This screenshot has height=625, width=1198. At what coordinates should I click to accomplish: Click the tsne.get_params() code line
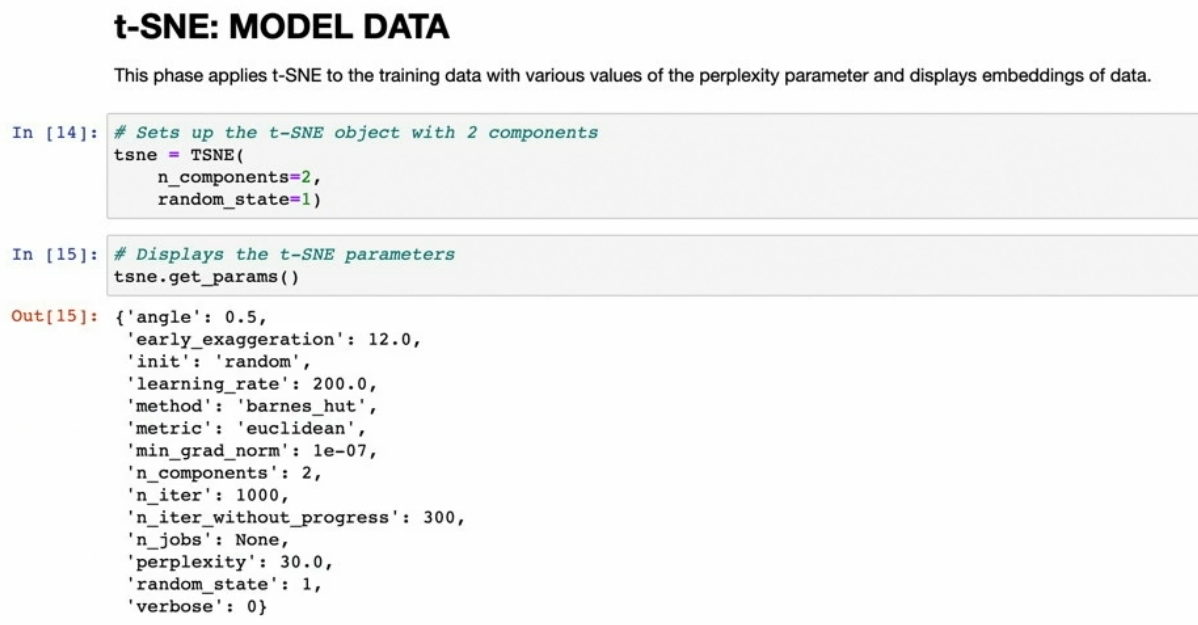[206, 277]
